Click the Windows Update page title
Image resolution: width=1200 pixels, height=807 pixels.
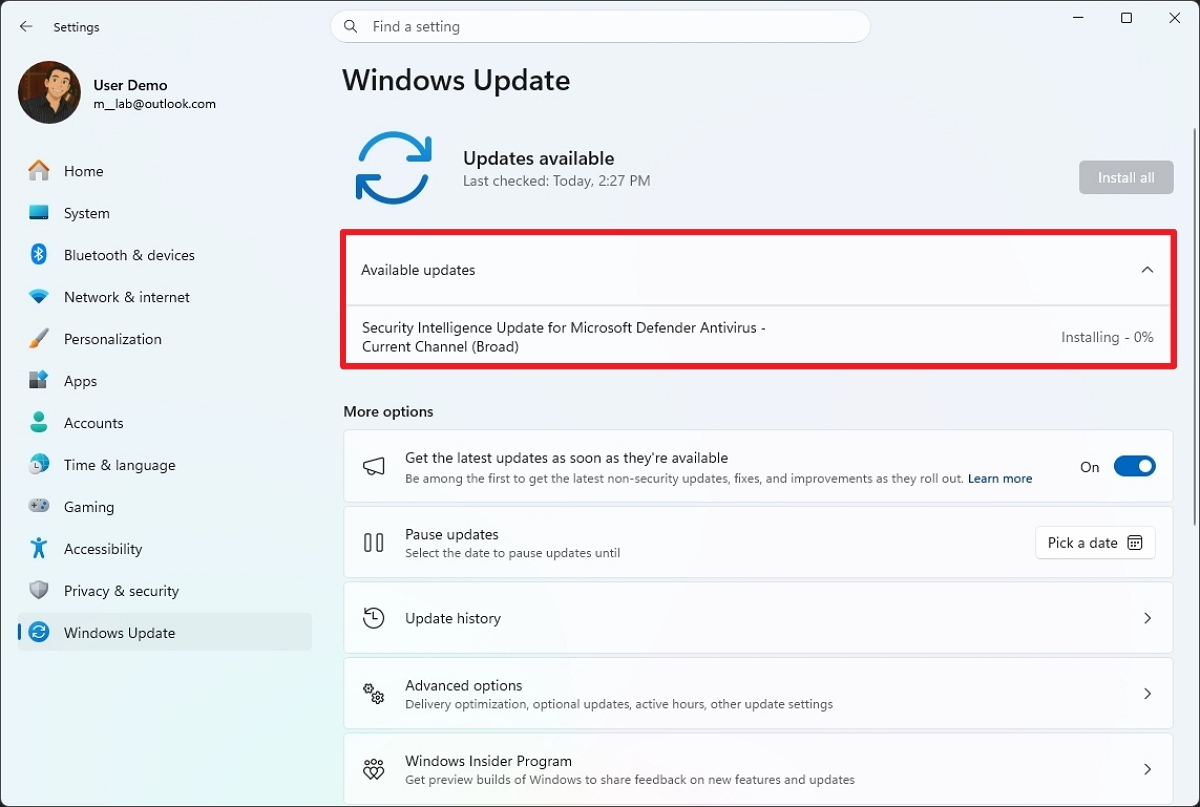[x=456, y=80]
